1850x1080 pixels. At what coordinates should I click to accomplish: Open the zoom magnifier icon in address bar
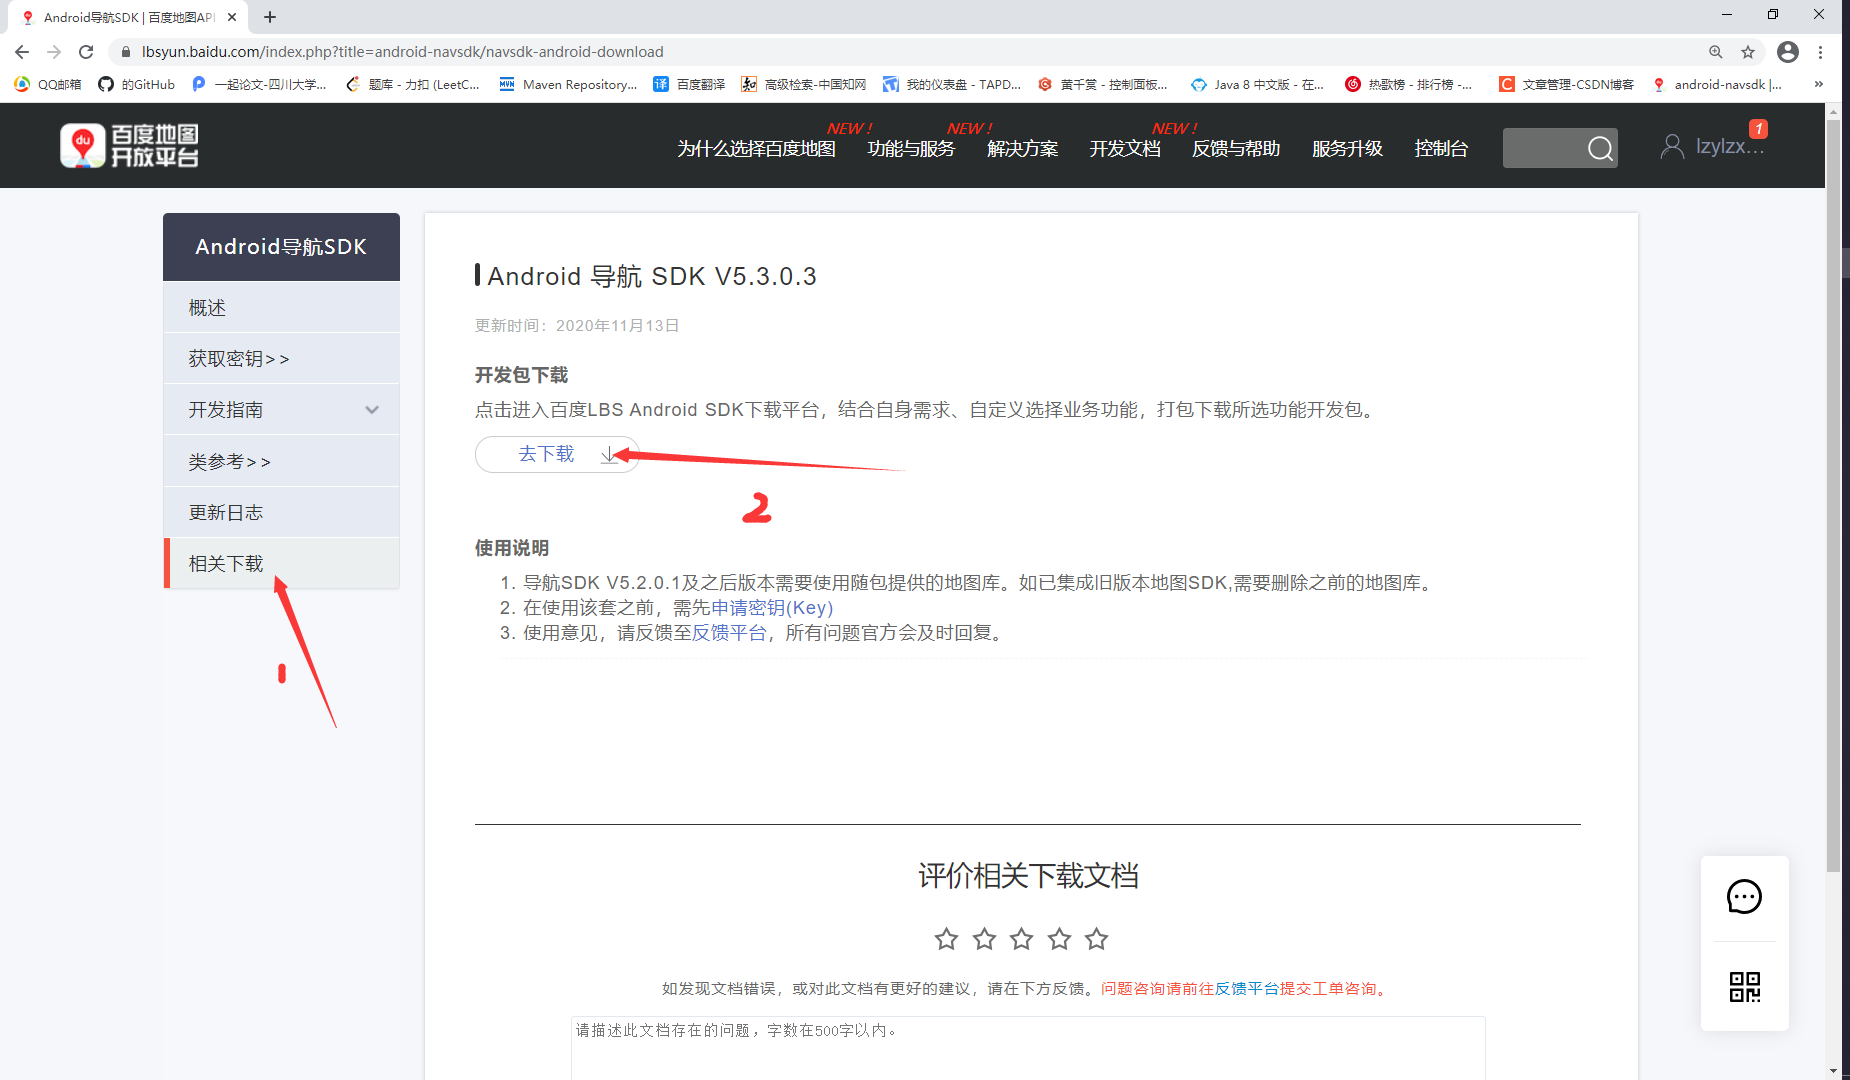(1716, 52)
